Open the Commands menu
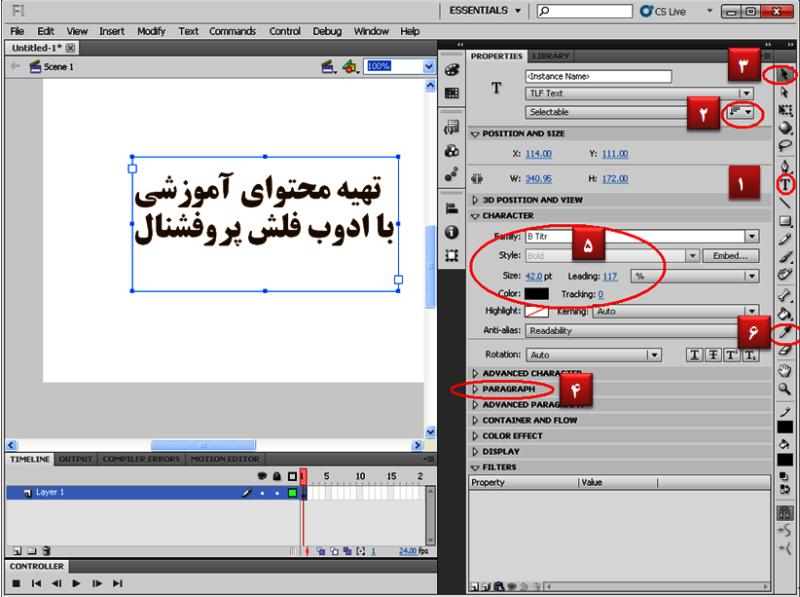Image resolution: width=800 pixels, height=597 pixels. pyautogui.click(x=232, y=32)
